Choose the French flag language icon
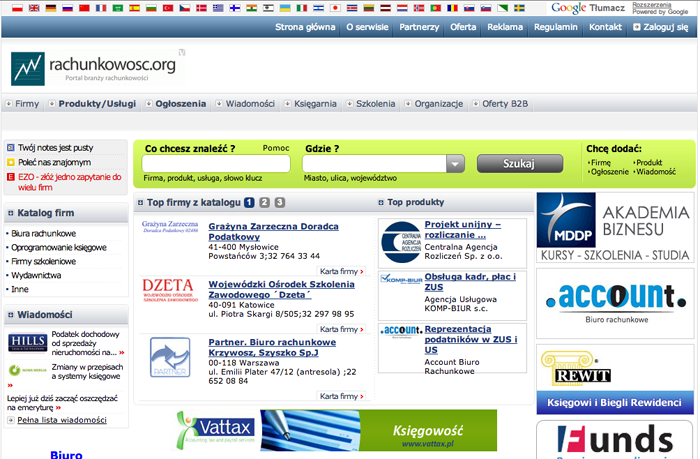The height and width of the screenshot is (459, 700). [x=101, y=8]
